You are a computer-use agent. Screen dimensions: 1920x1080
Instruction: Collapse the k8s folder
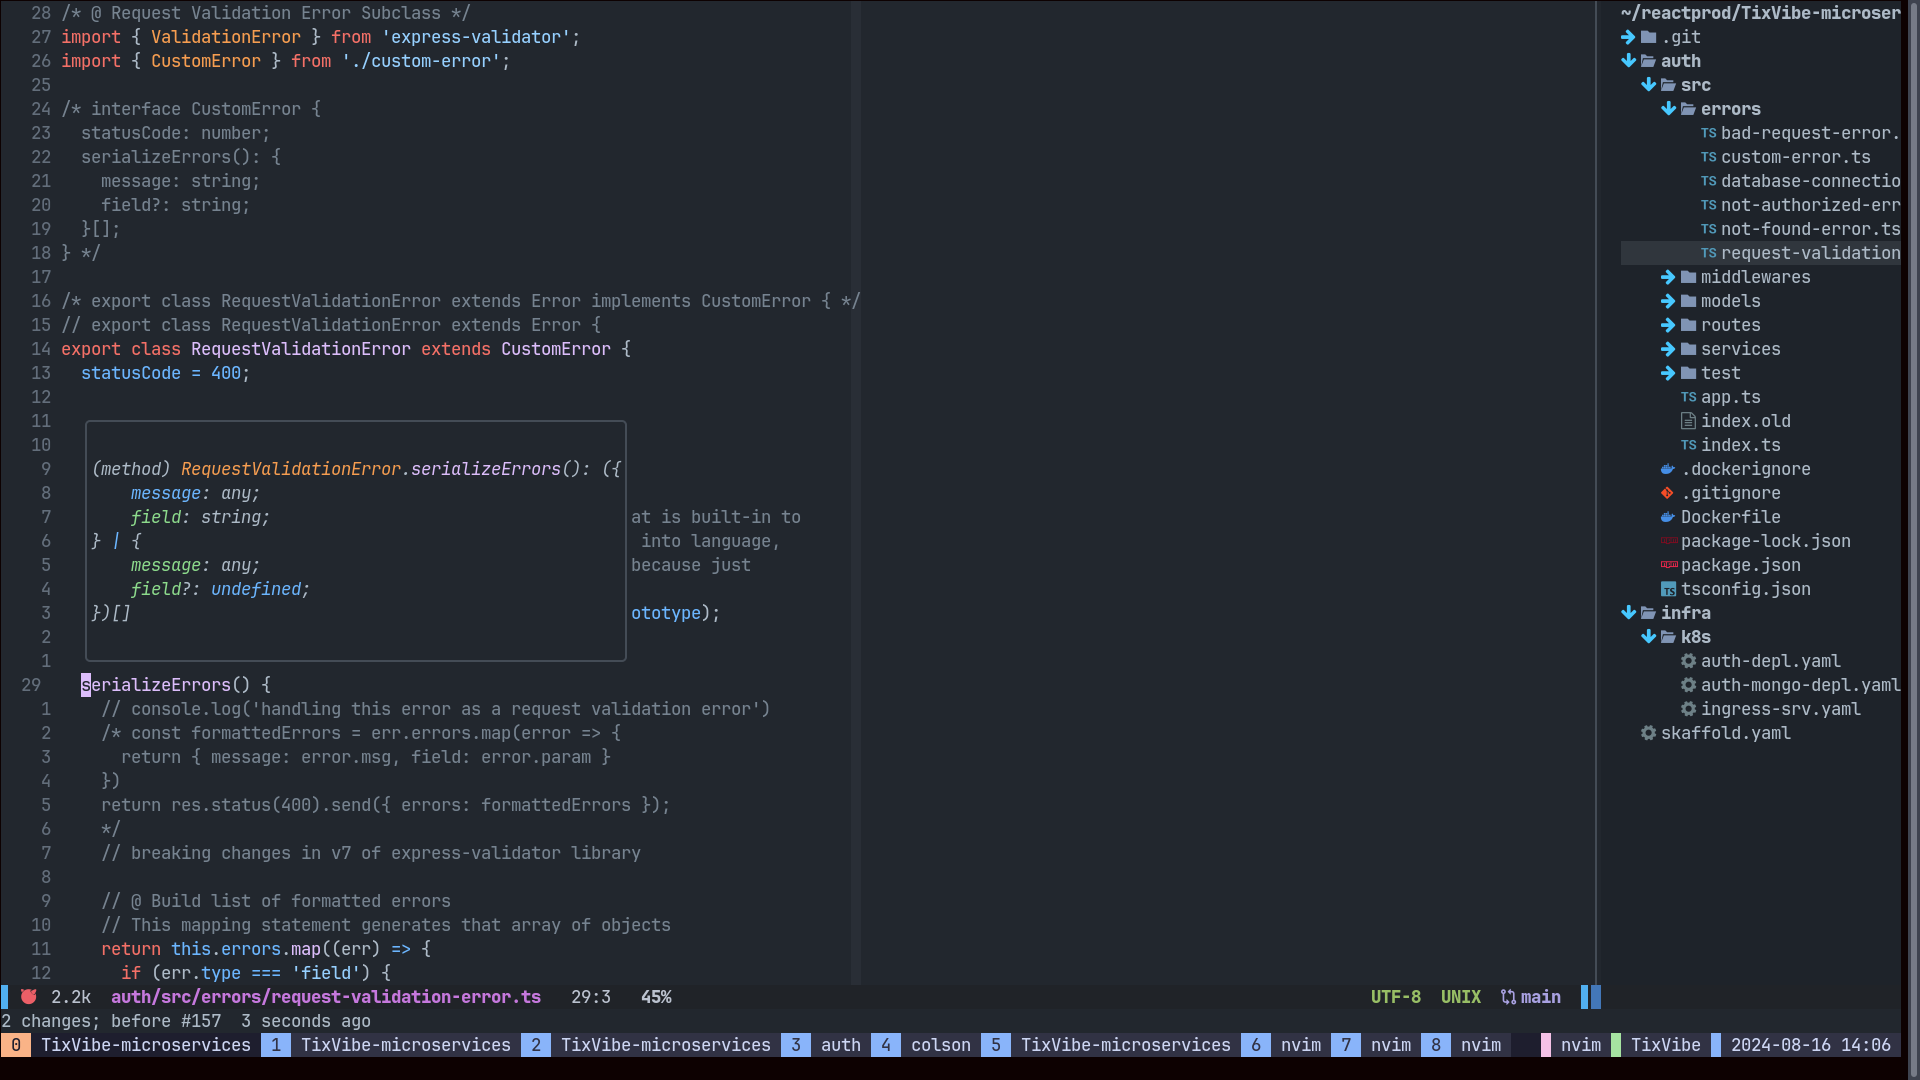(x=1648, y=637)
